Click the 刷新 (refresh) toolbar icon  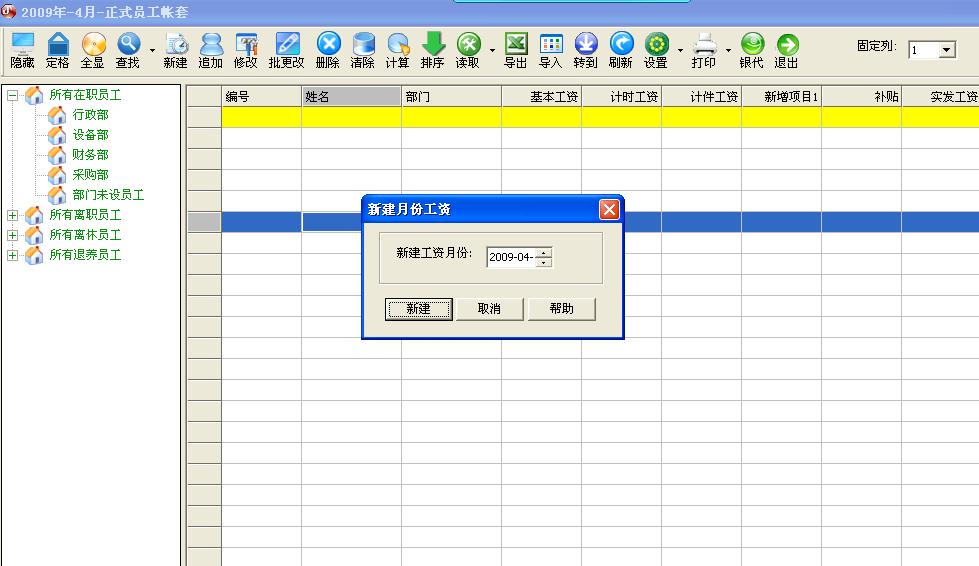click(621, 50)
